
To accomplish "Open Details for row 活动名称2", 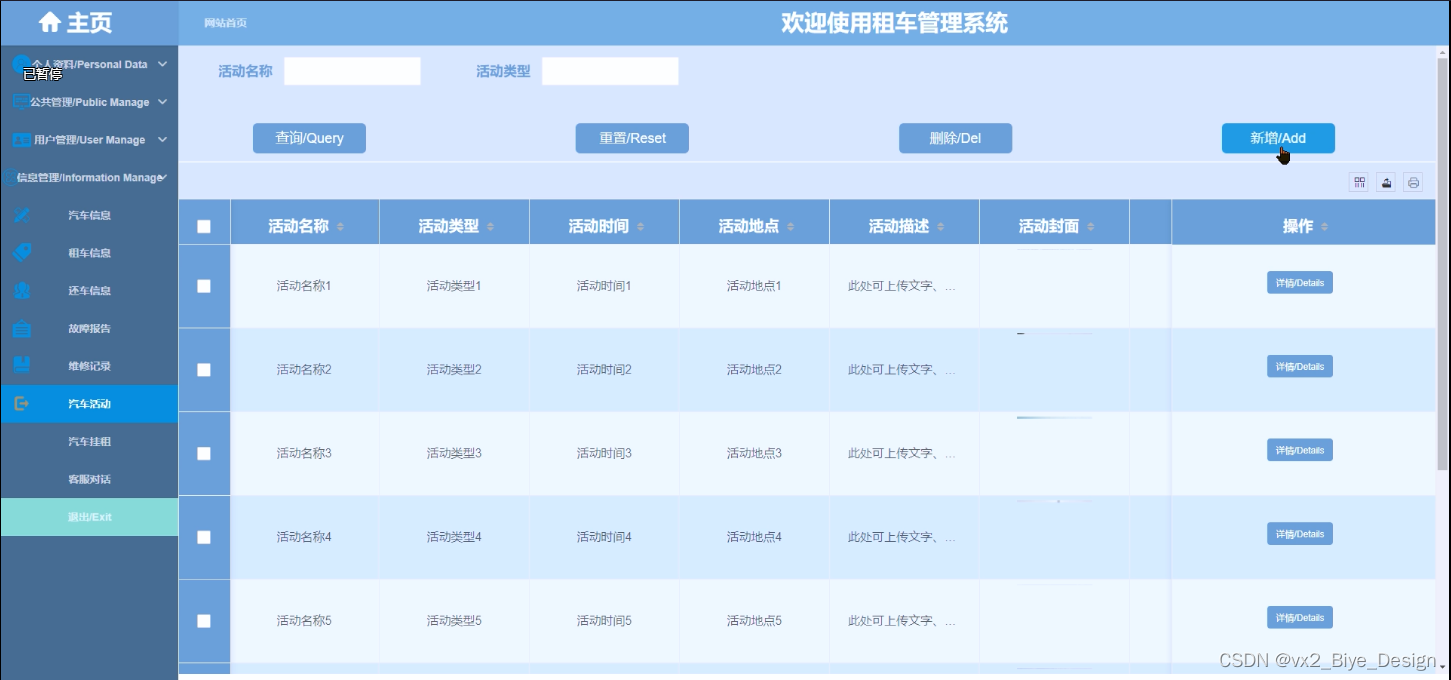I will 1300,367.
